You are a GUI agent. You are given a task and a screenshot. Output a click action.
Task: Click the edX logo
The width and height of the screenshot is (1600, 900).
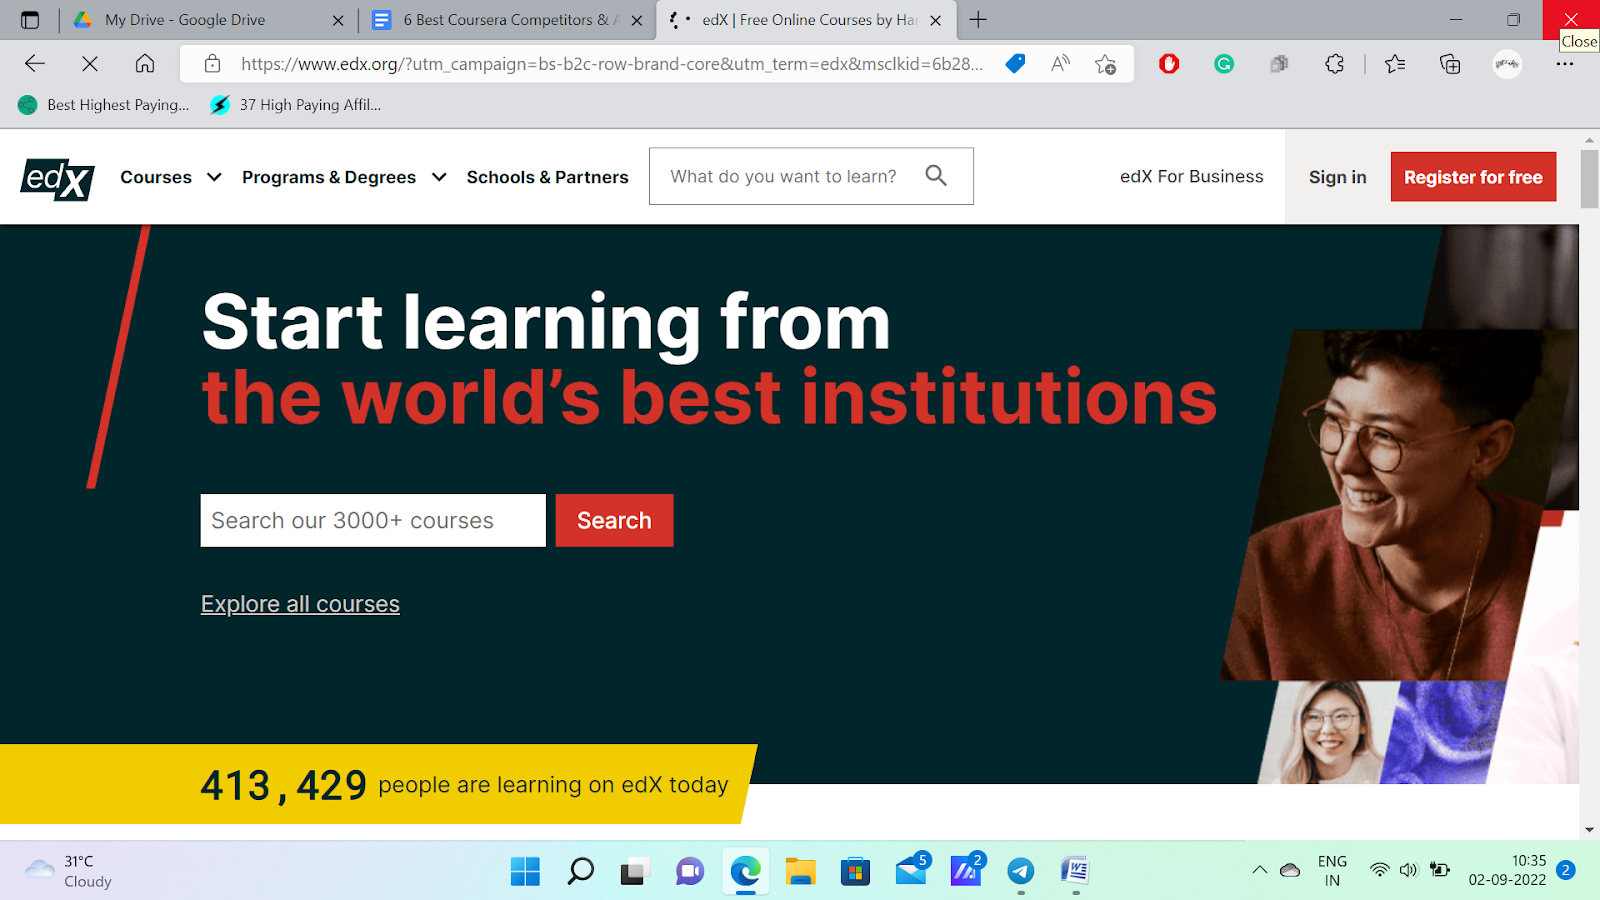(58, 179)
